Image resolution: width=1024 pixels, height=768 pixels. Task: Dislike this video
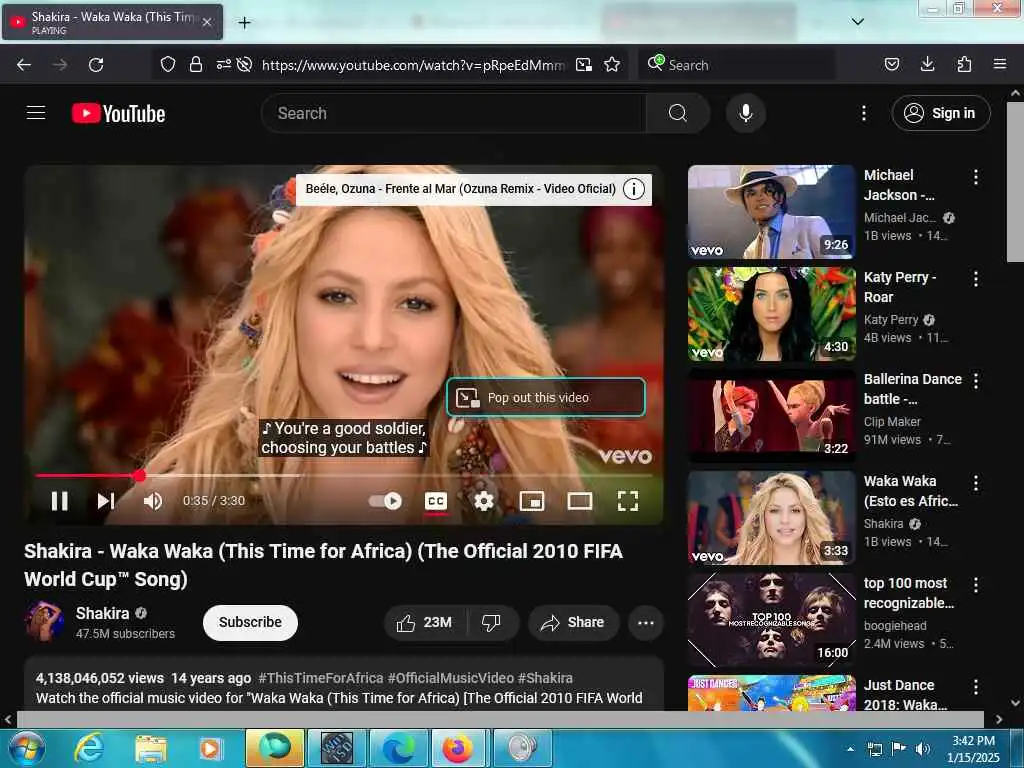tap(492, 622)
